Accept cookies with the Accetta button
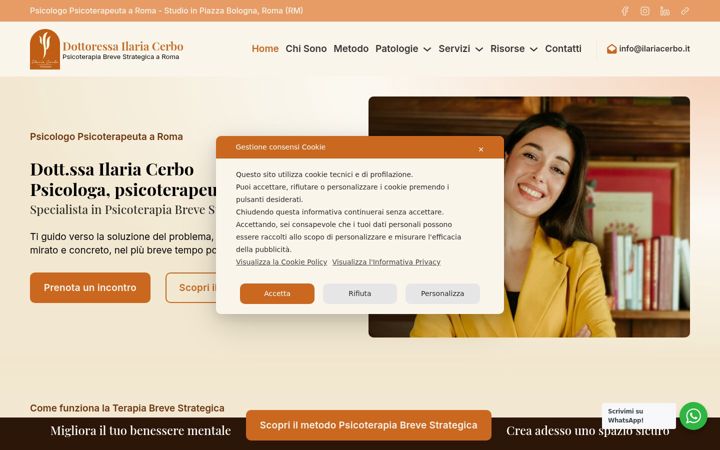This screenshot has height=450, width=720. (277, 293)
